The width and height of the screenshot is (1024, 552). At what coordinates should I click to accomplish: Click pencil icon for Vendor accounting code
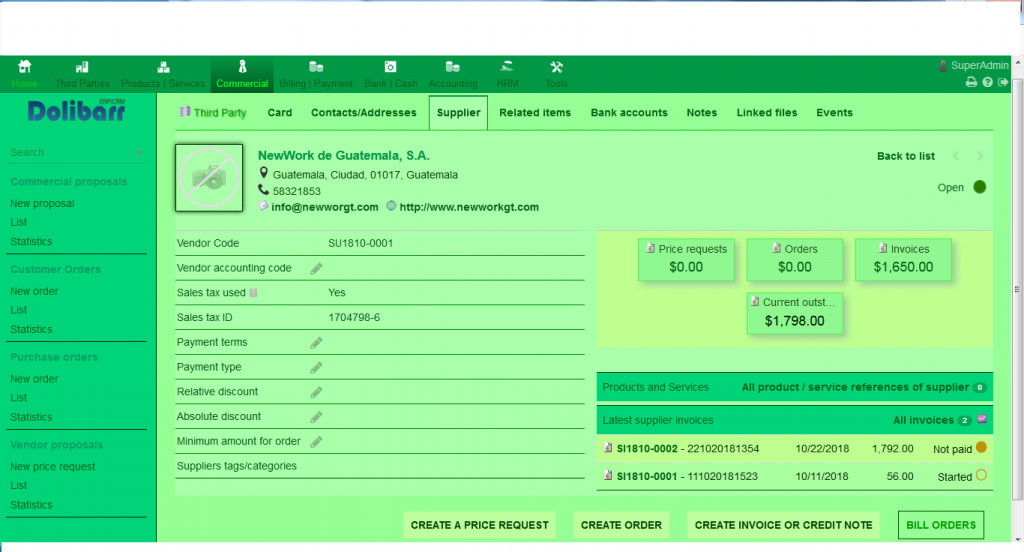point(316,269)
